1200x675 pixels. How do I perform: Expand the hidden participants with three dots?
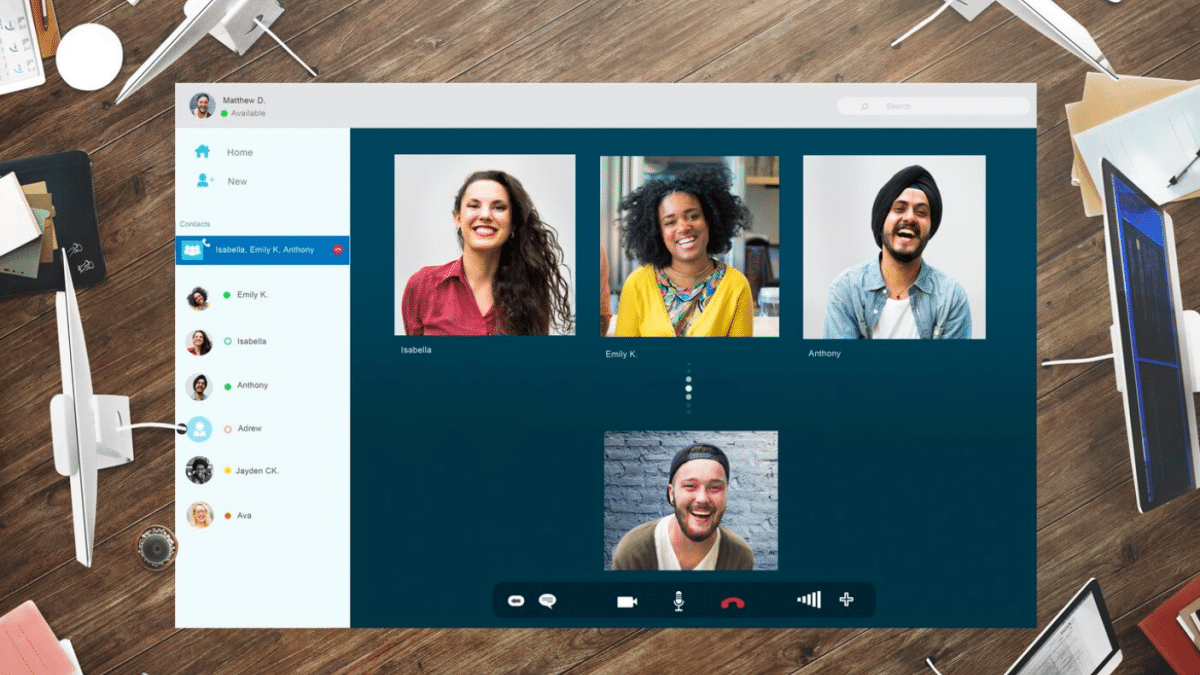click(x=689, y=388)
